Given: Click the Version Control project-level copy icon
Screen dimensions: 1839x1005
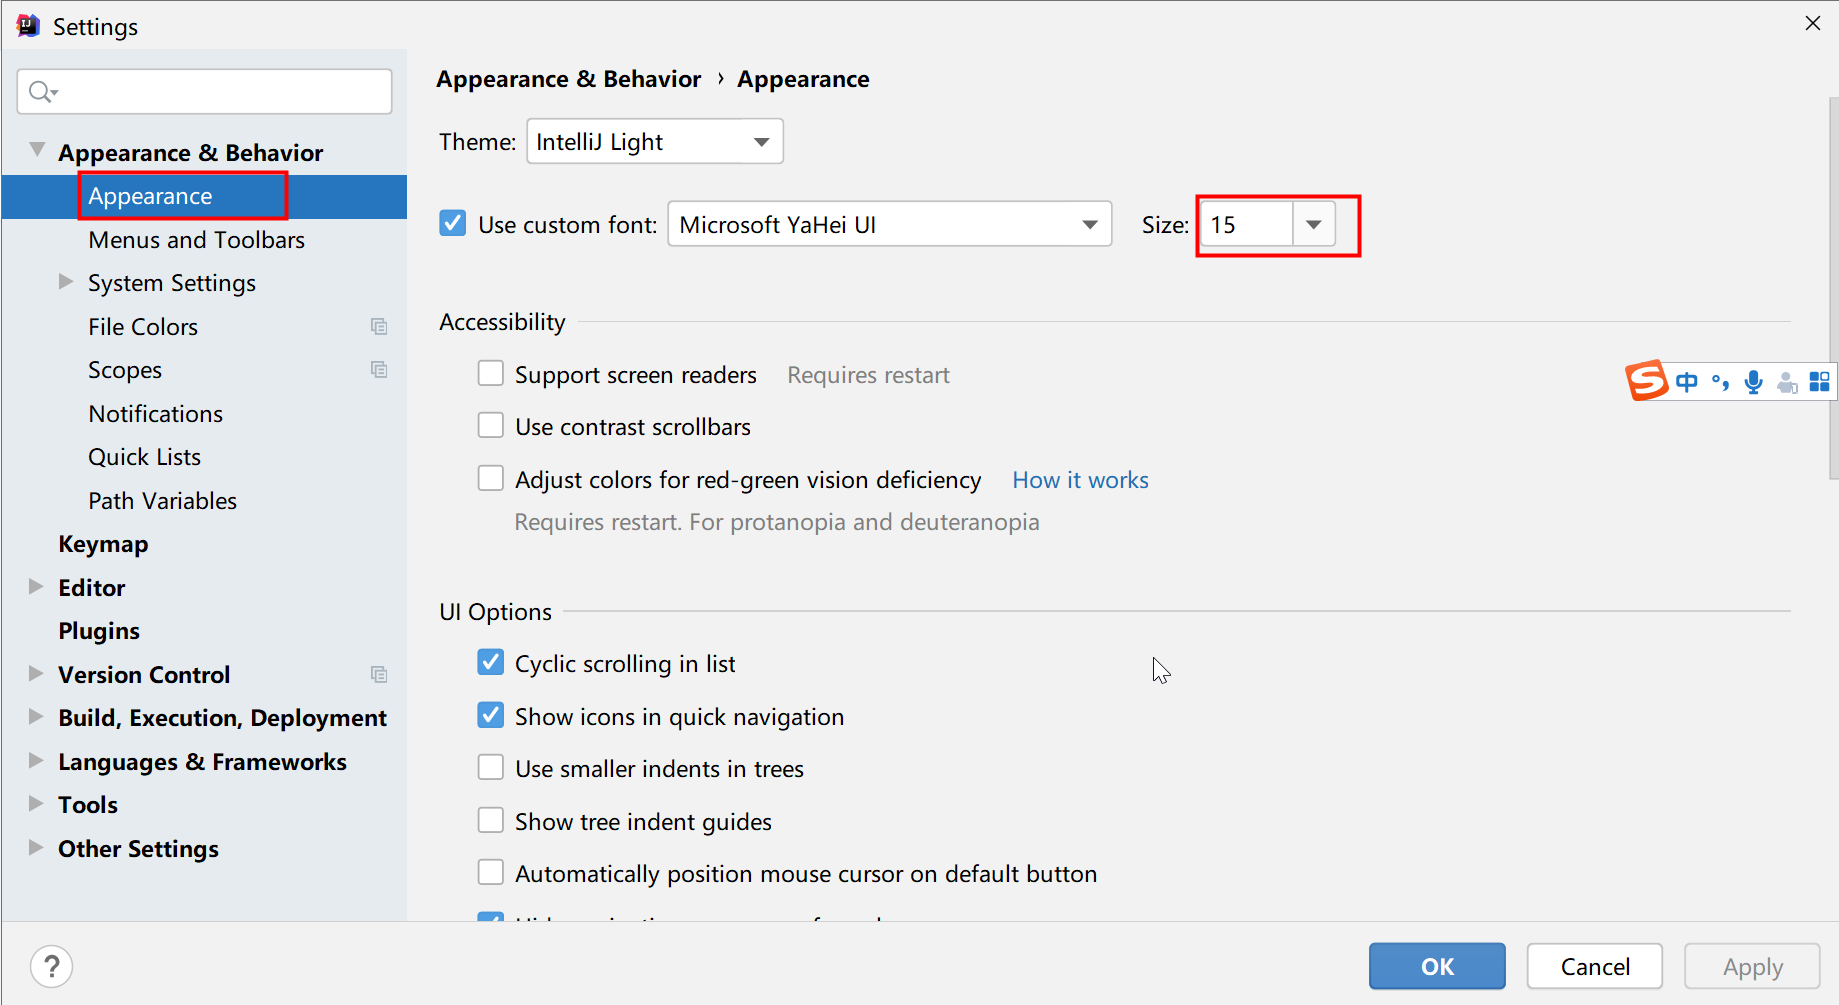Looking at the screenshot, I should pyautogui.click(x=379, y=675).
